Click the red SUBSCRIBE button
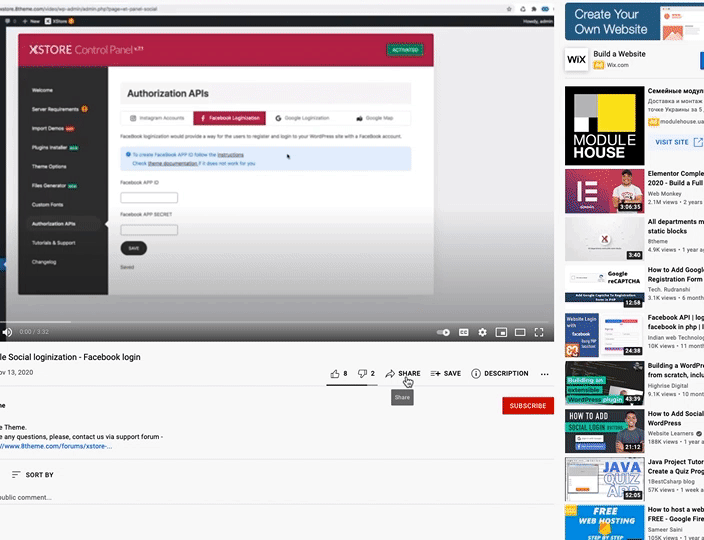Screen dimensions: 704x540 coord(528,406)
